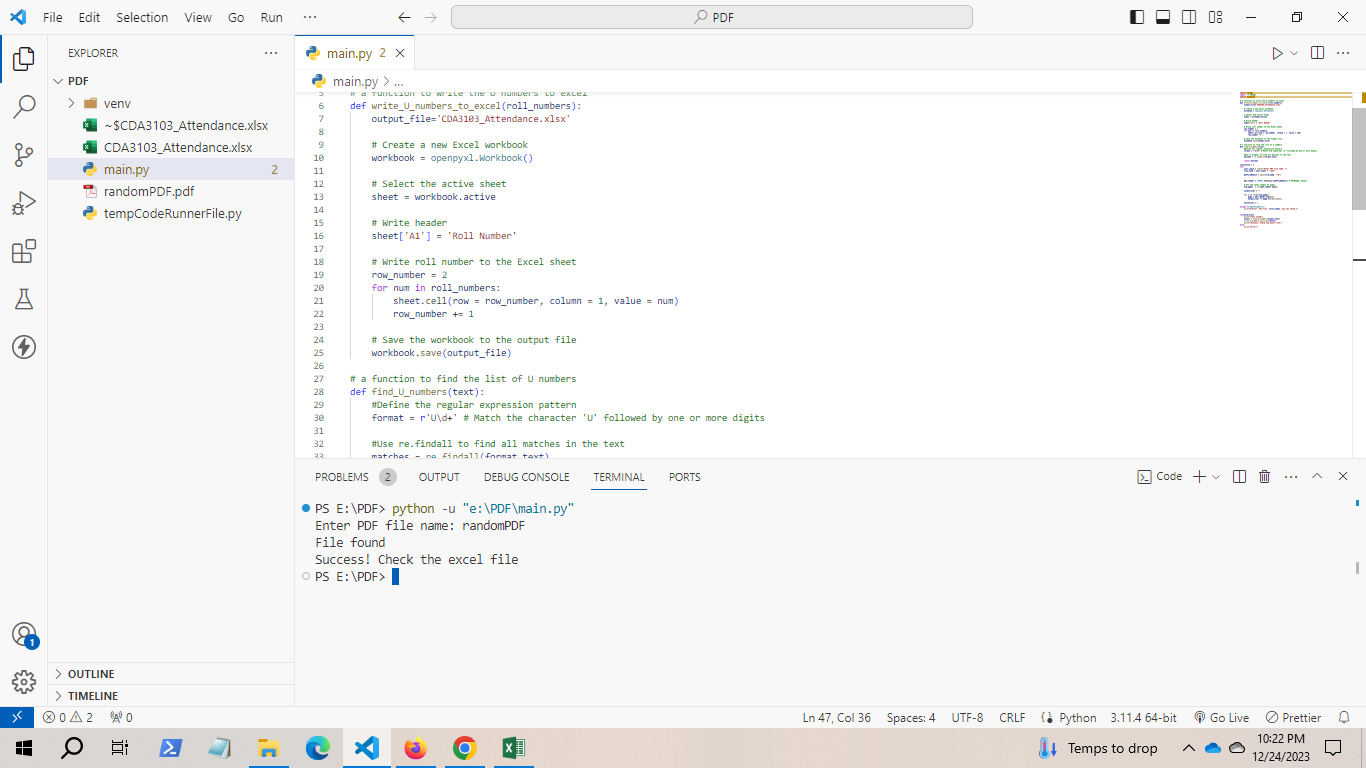The width and height of the screenshot is (1366, 768).
Task: Select the Run and Debug icon
Action: (24, 203)
